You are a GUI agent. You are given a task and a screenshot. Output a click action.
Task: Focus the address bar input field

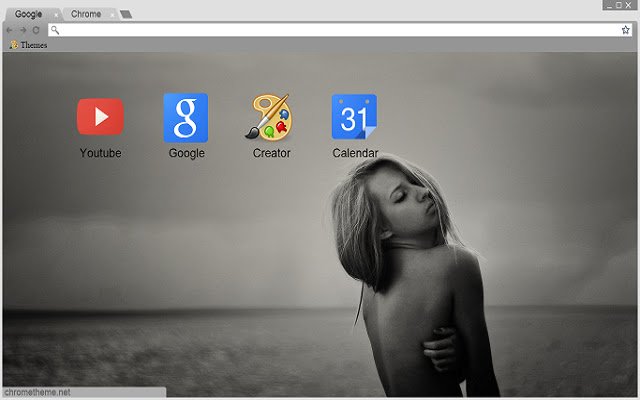(x=340, y=30)
